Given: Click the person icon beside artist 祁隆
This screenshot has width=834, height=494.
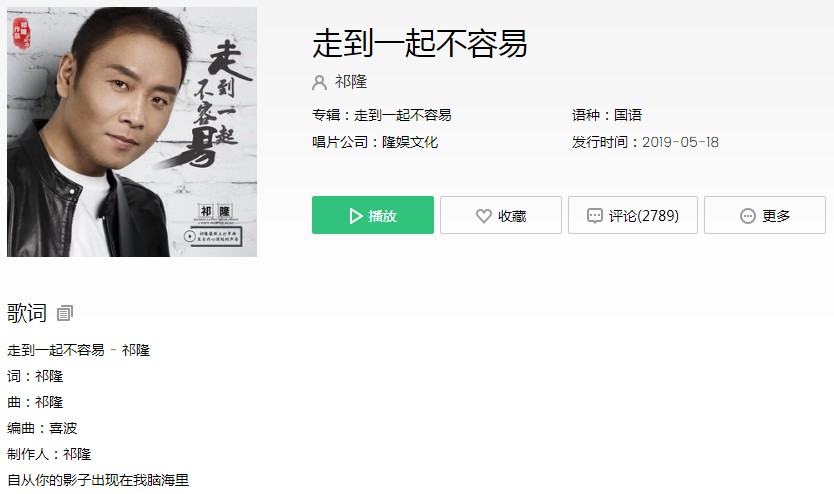Looking at the screenshot, I should 319,82.
